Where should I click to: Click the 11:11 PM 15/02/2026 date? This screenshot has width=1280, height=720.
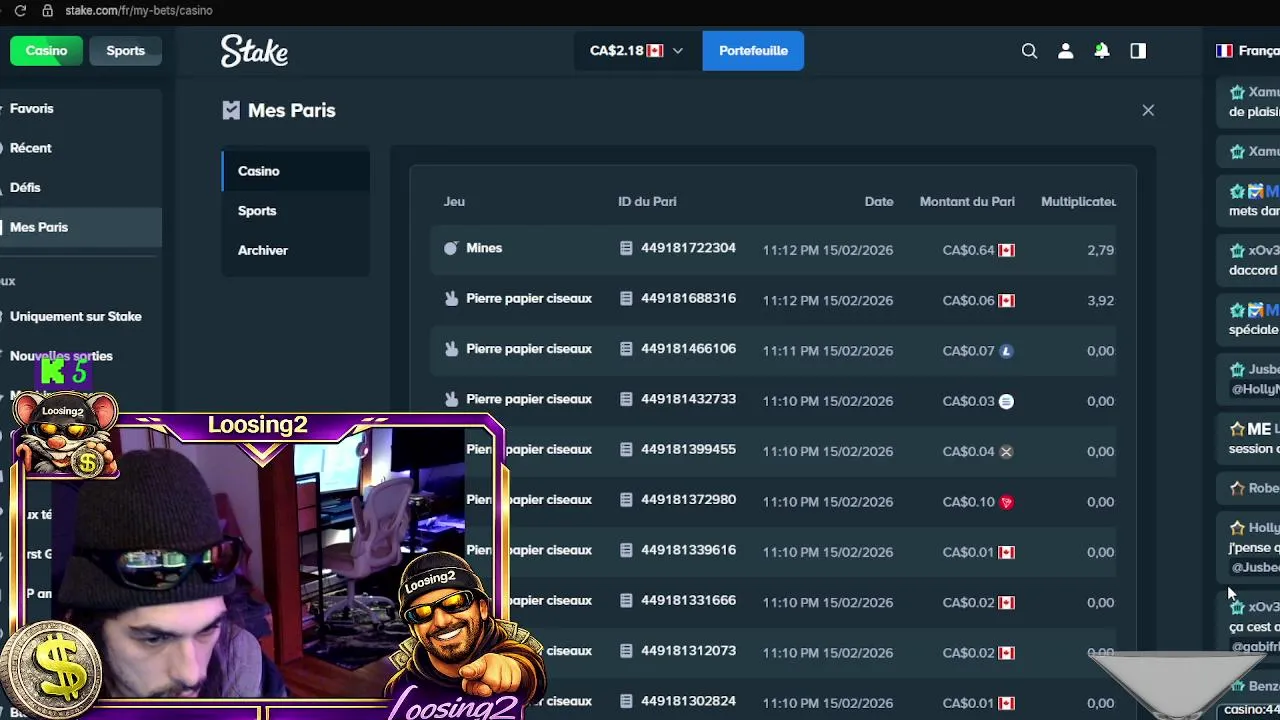pyautogui.click(x=828, y=351)
